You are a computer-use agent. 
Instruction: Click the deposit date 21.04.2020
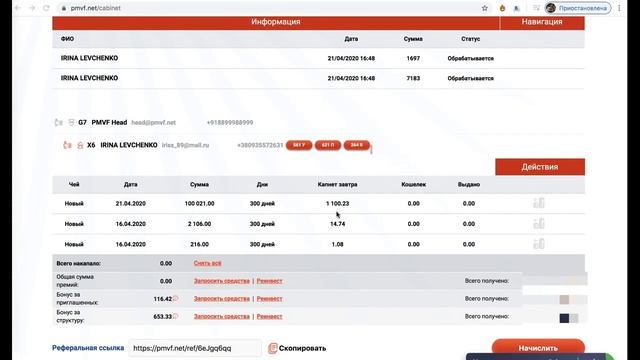click(131, 203)
